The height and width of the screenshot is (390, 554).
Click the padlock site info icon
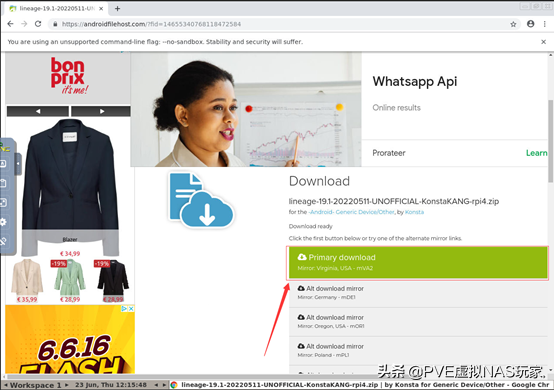tap(55, 24)
